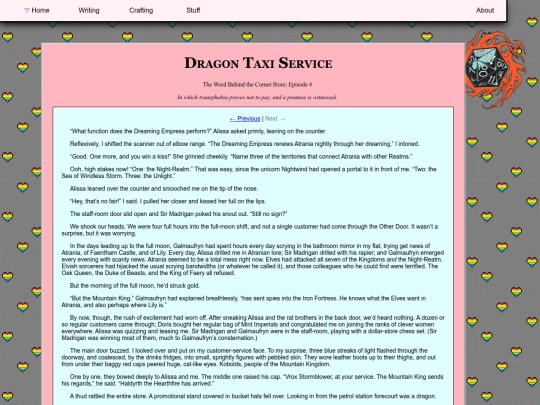Open the Writing menu
The height and width of the screenshot is (405, 540).
click(89, 10)
